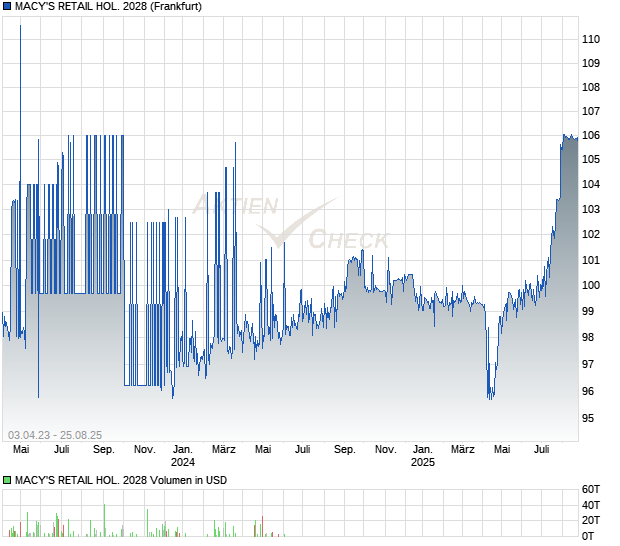Click the green volume legend square

7,480
